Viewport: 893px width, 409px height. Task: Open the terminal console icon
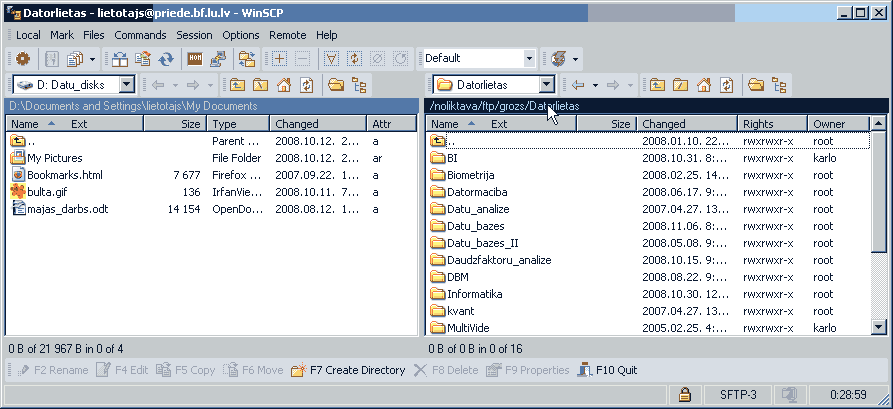[195, 58]
